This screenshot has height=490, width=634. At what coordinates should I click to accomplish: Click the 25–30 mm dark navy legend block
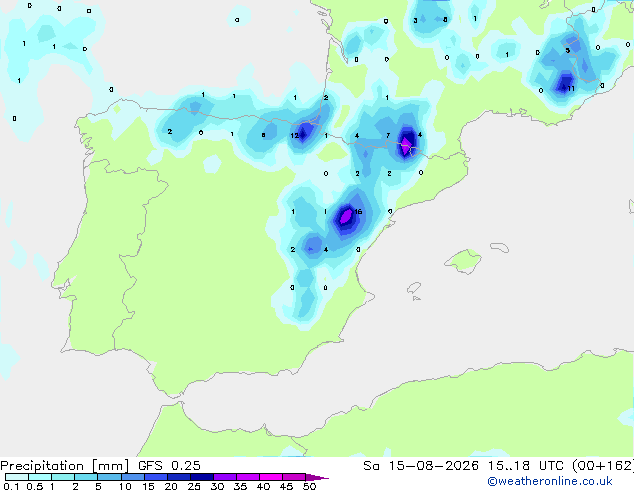click(201, 477)
